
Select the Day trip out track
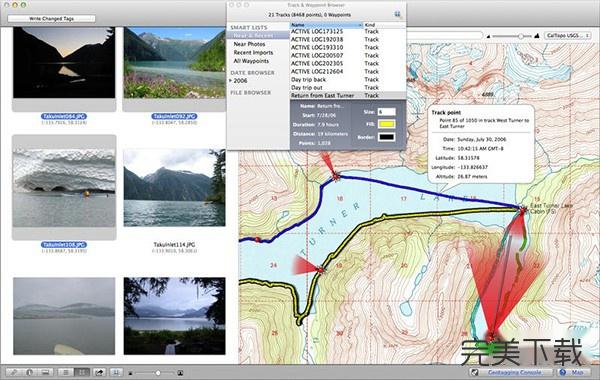click(347, 88)
